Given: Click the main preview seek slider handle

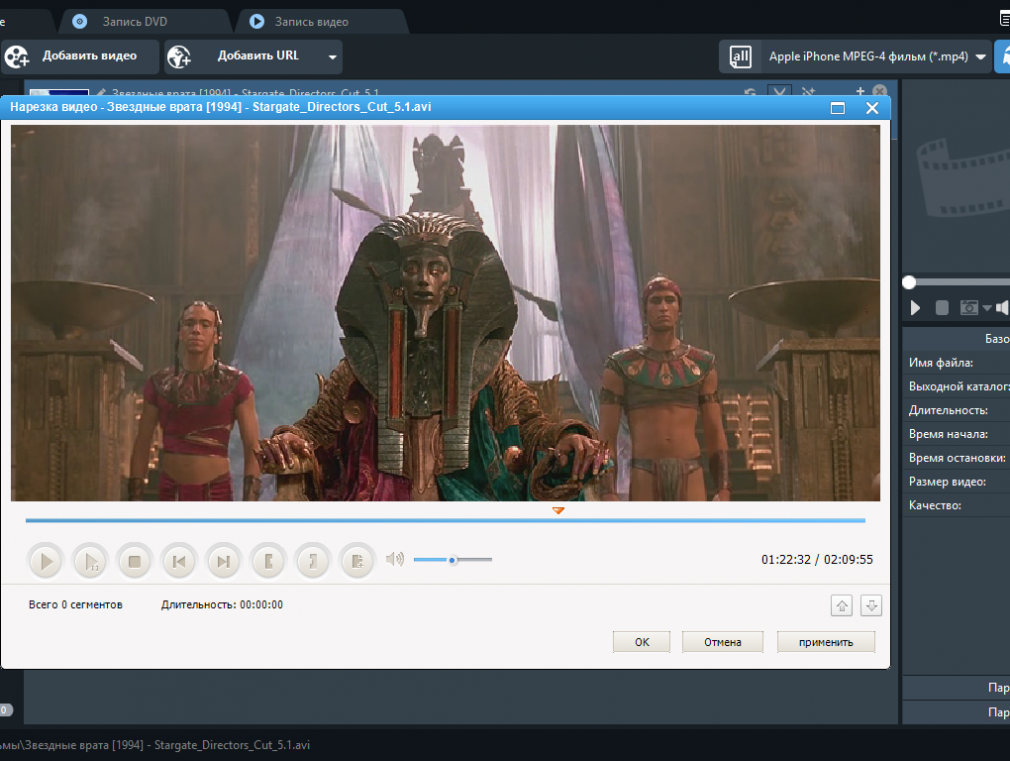Looking at the screenshot, I should click(909, 282).
